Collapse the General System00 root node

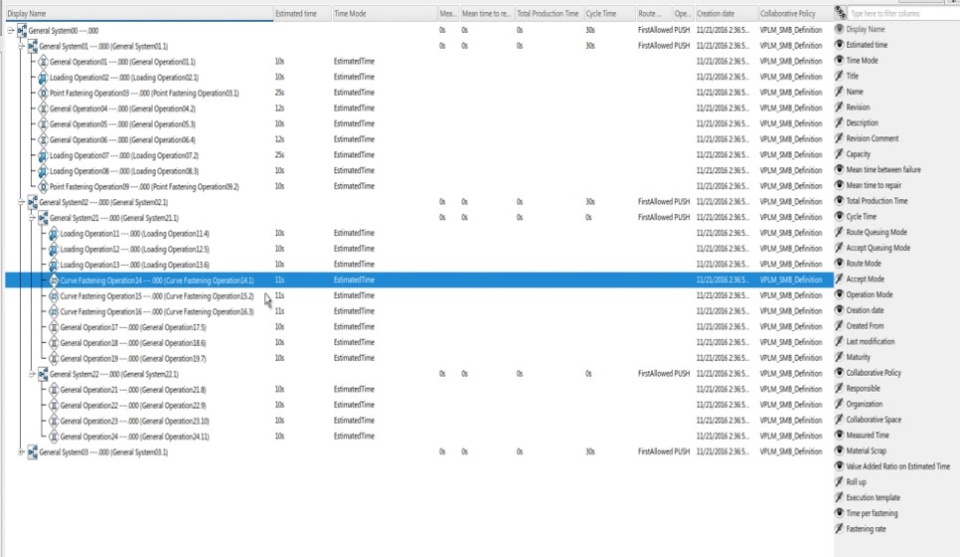[10, 30]
